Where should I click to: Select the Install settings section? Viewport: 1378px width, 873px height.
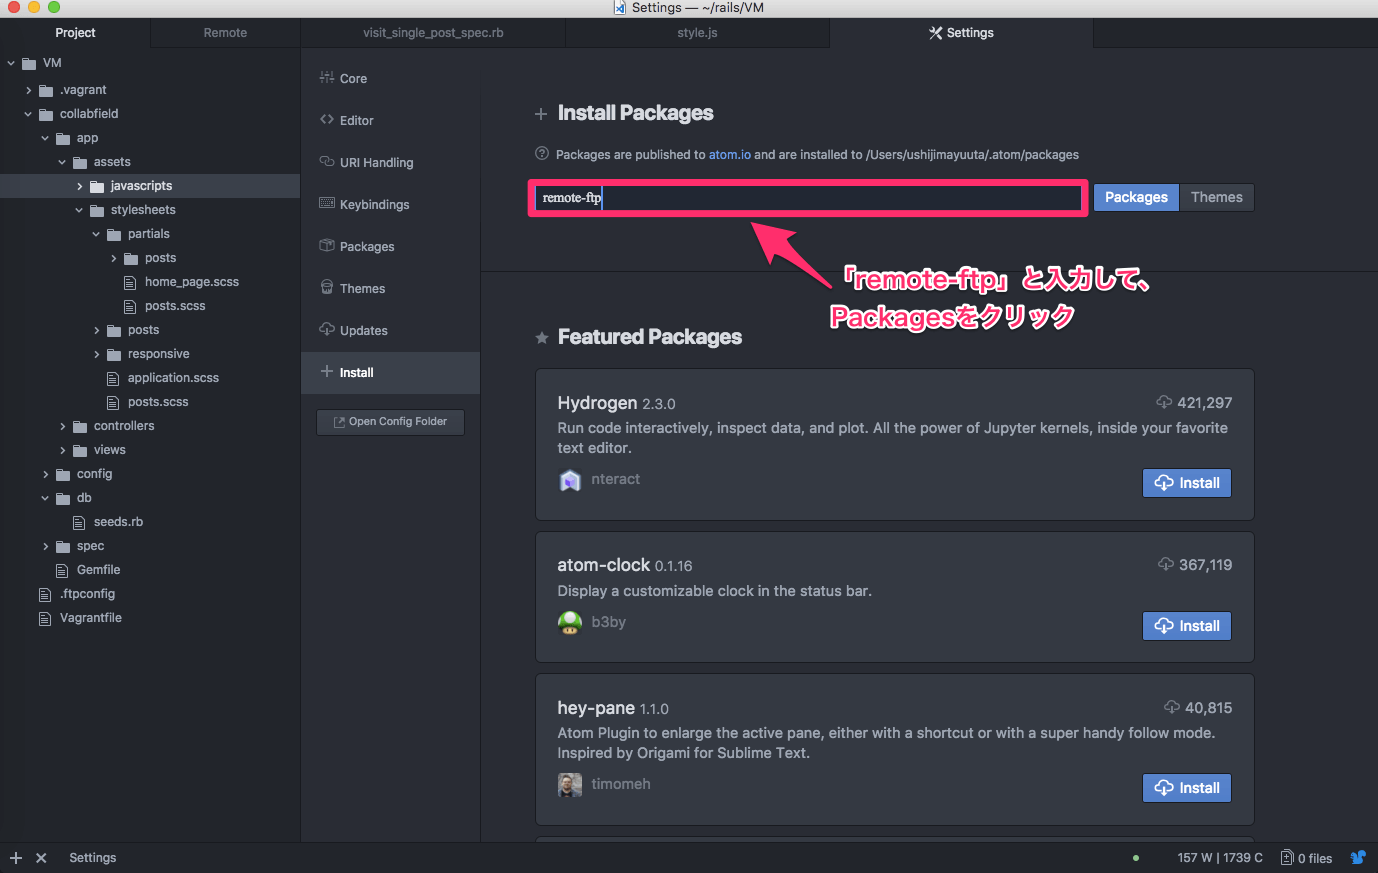pyautogui.click(x=390, y=372)
